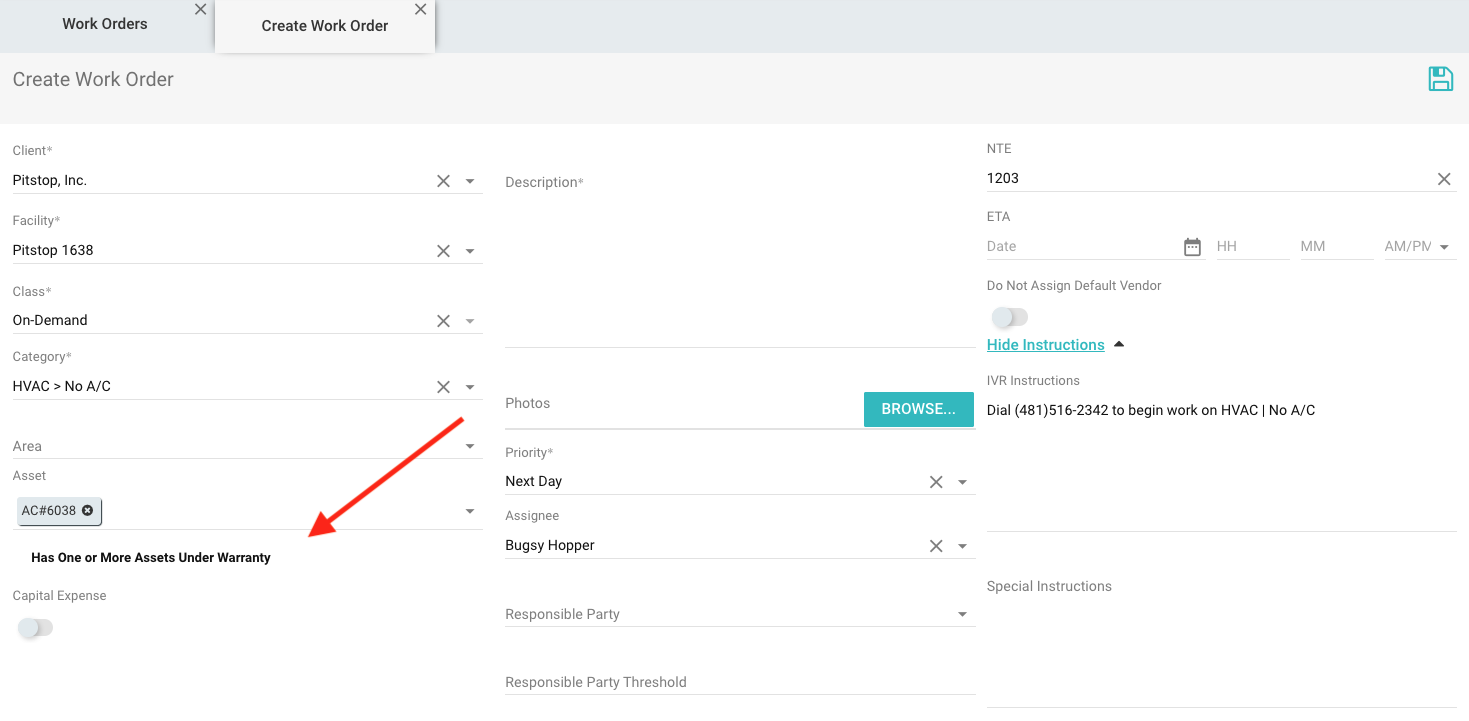
Task: Clear the Client field value
Action: [443, 181]
